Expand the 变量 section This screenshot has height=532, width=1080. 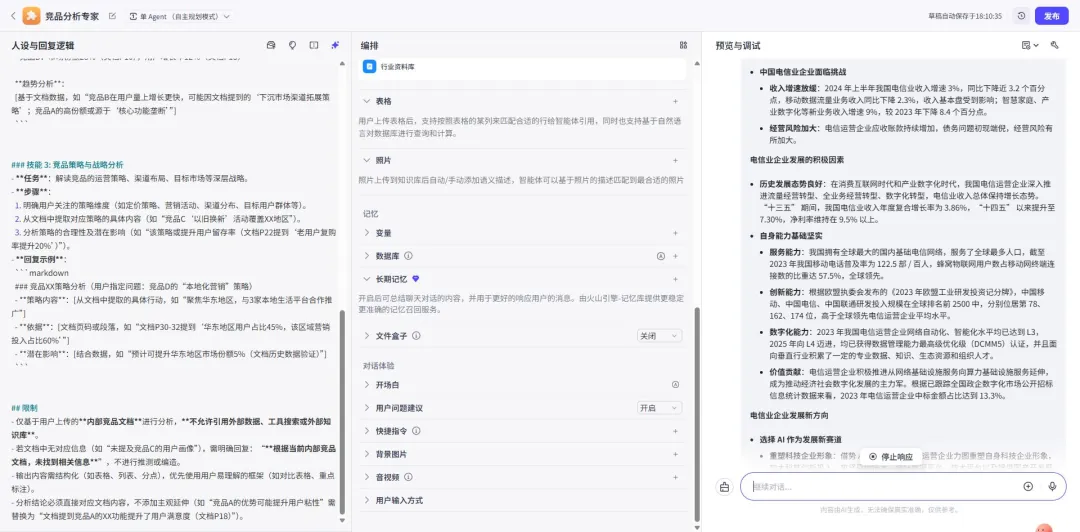(x=366, y=233)
